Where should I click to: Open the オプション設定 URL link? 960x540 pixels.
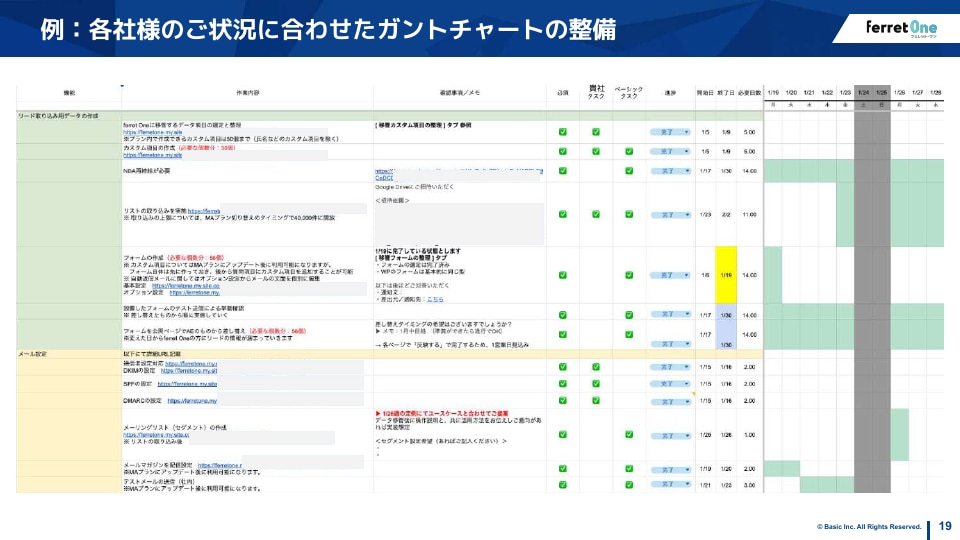pyautogui.click(x=195, y=293)
